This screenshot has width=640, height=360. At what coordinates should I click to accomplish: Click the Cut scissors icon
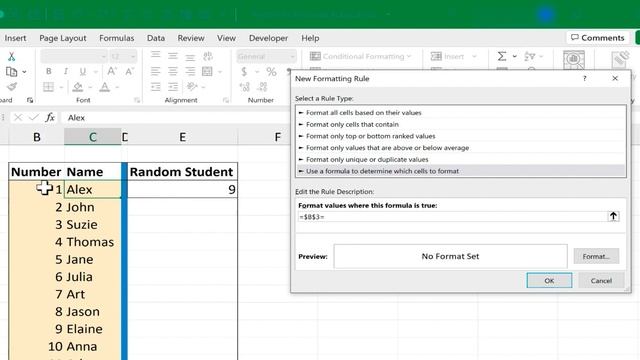point(11,56)
